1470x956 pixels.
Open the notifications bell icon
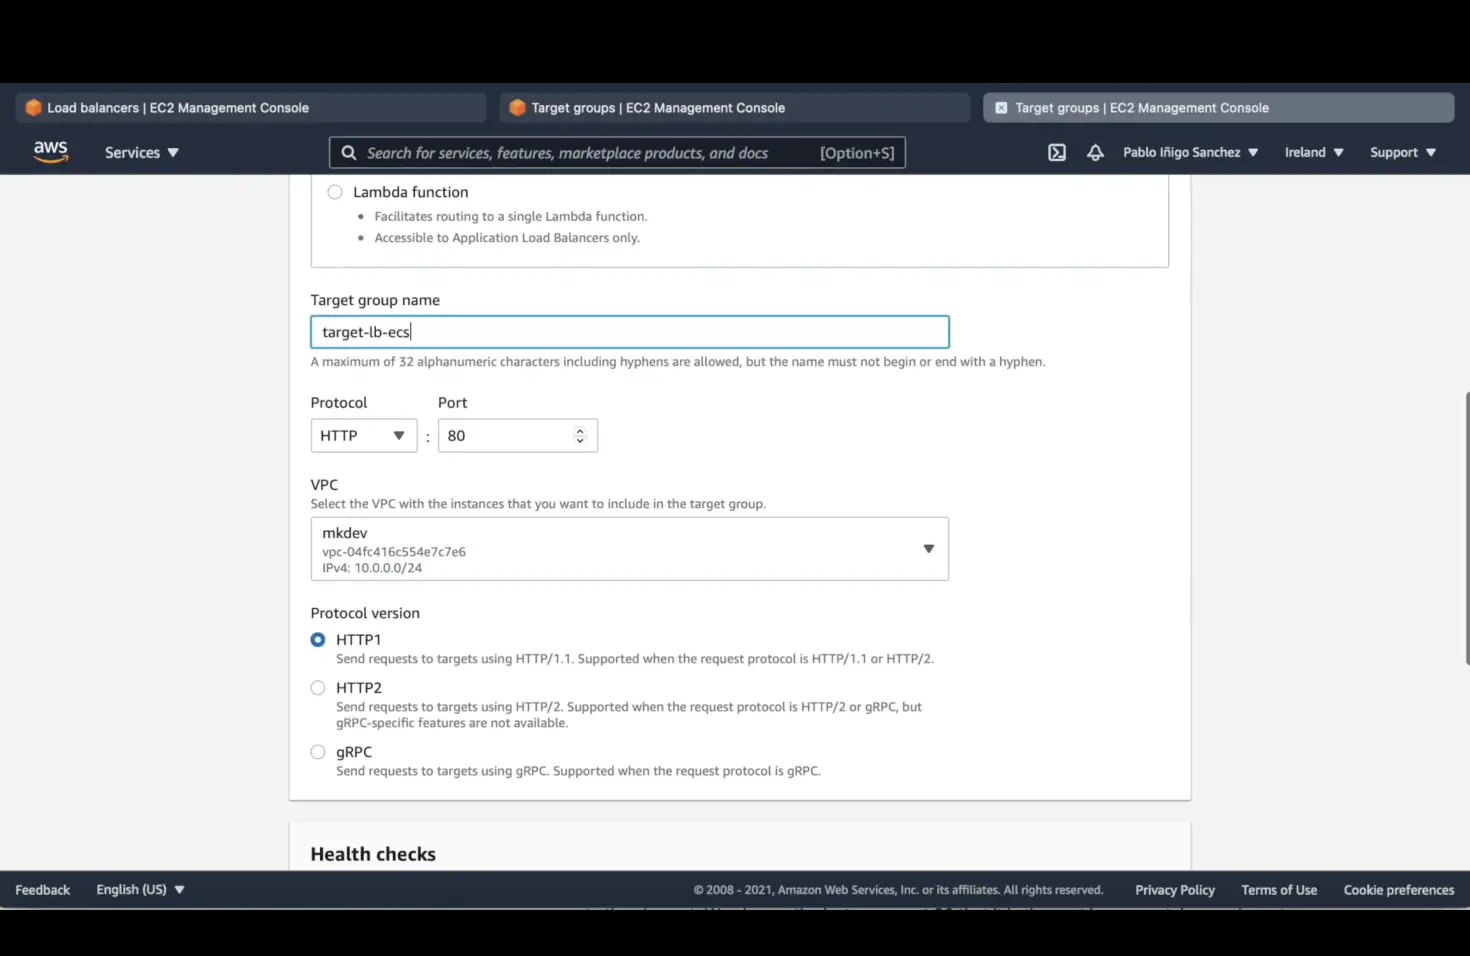click(1095, 152)
